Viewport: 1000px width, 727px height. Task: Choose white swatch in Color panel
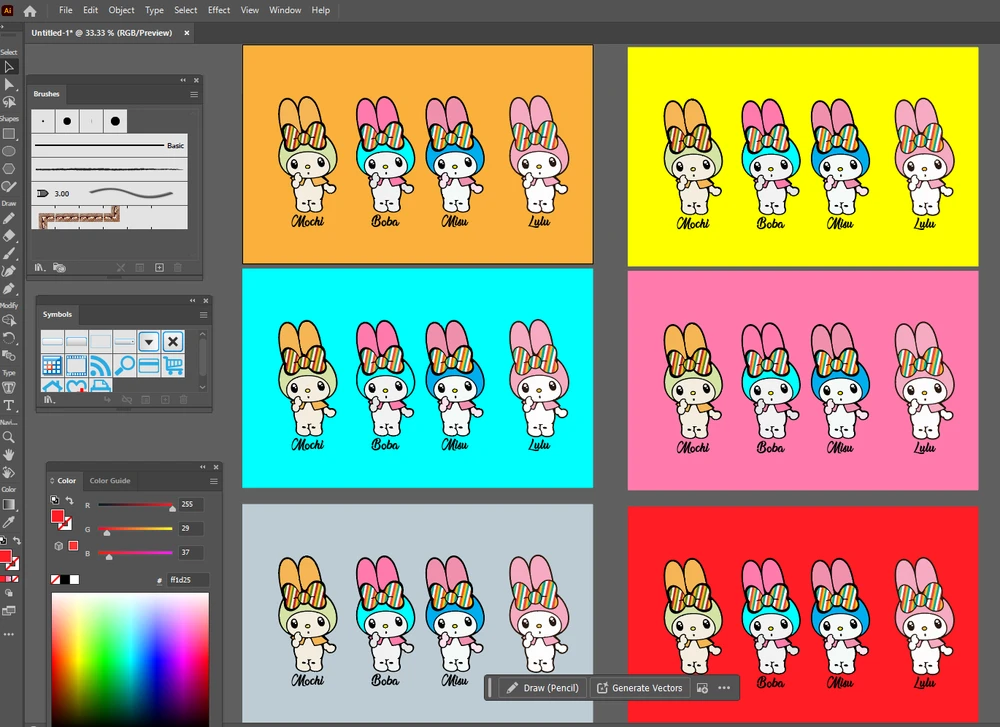75,580
